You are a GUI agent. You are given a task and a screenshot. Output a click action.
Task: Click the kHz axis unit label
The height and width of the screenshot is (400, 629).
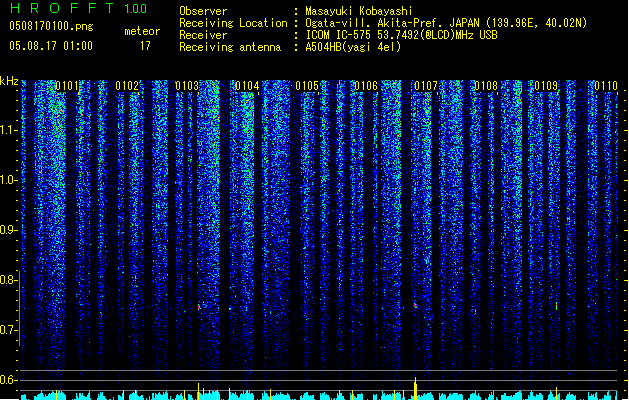(9, 81)
